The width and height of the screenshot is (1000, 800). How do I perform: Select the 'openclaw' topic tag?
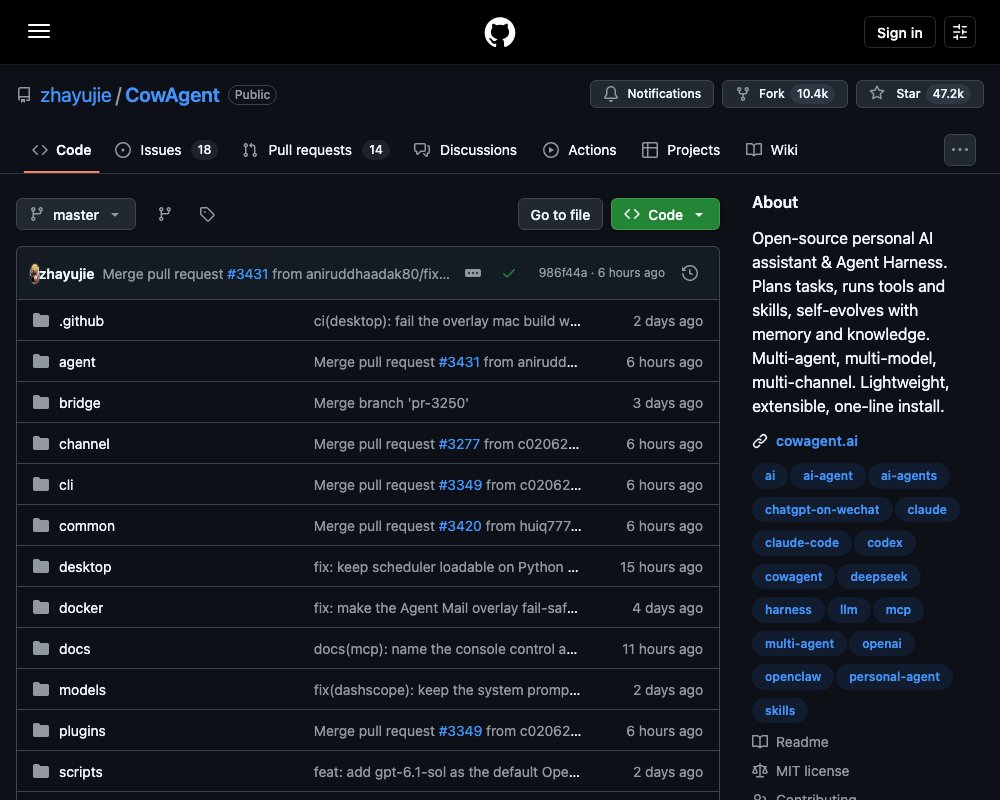[793, 676]
